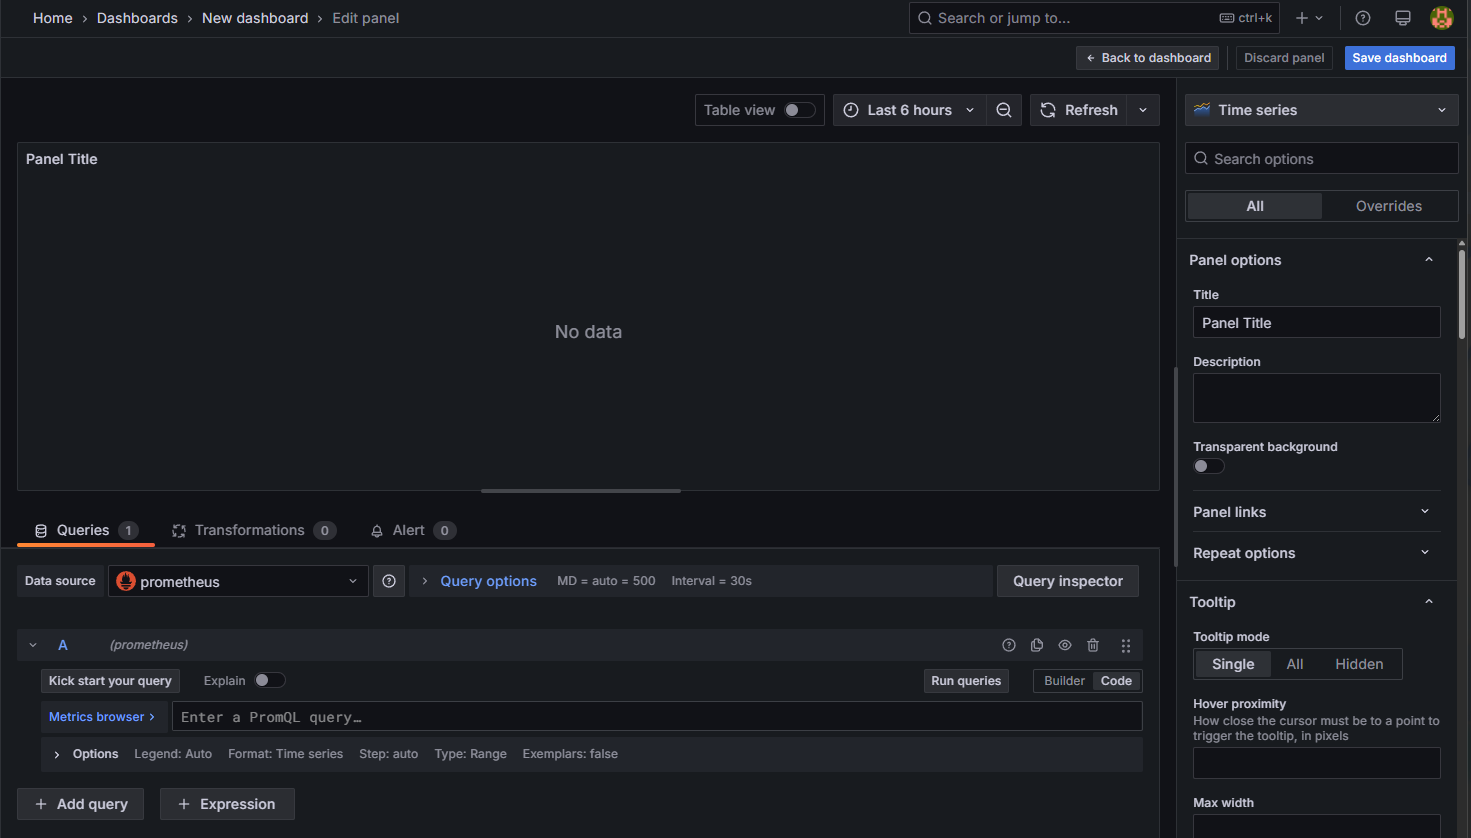The height and width of the screenshot is (838, 1471).
Task: Click the Transformations tab icon
Action: 179,531
